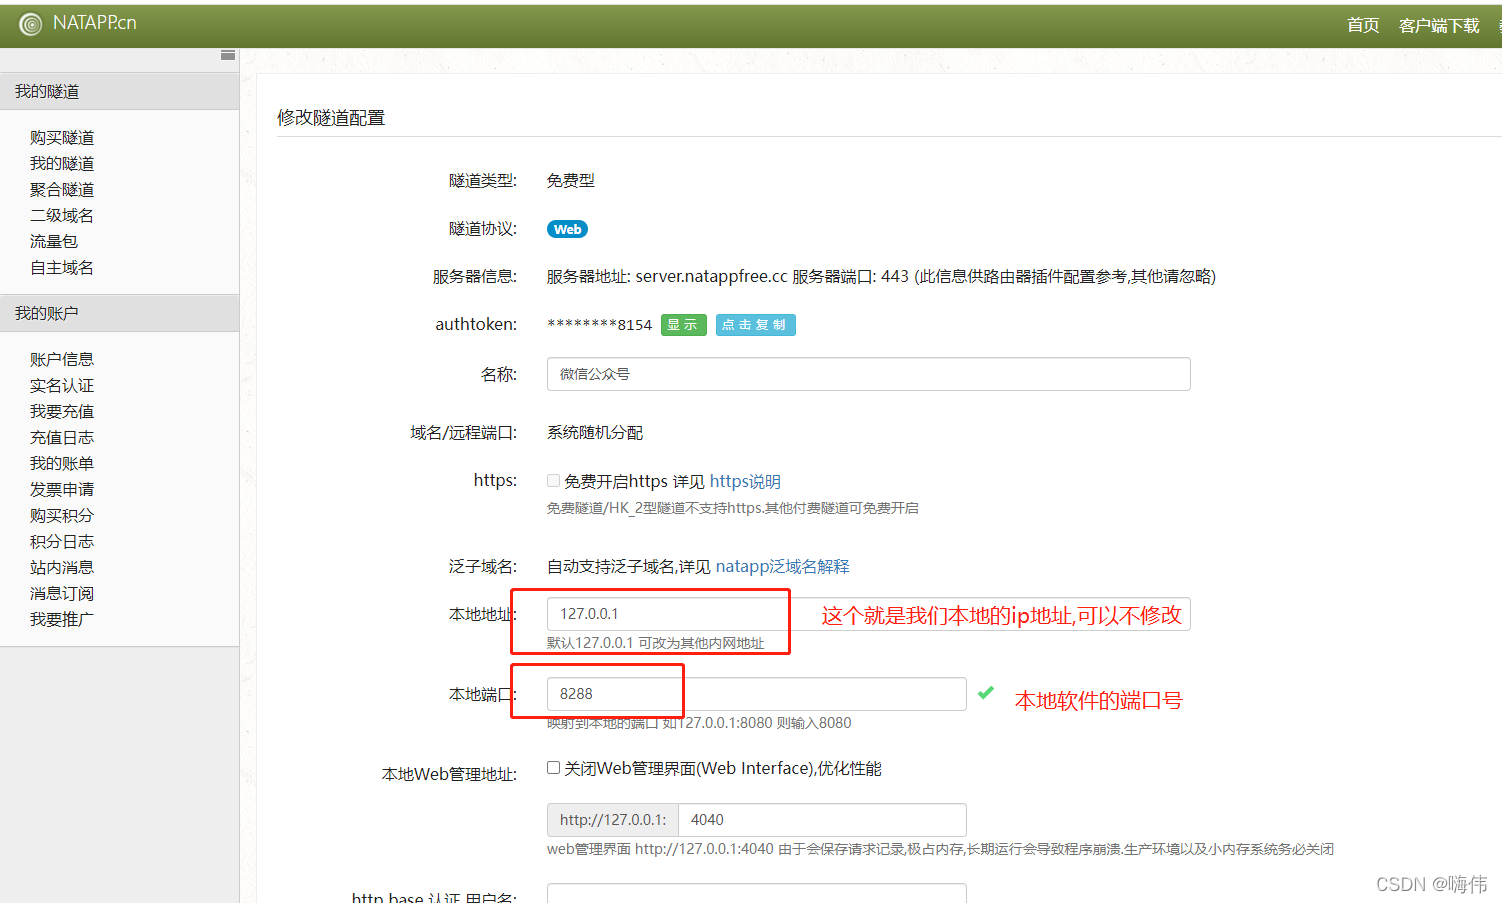Open 我要充值 in the sidebar
Viewport: 1502px width, 903px height.
[x=62, y=411]
